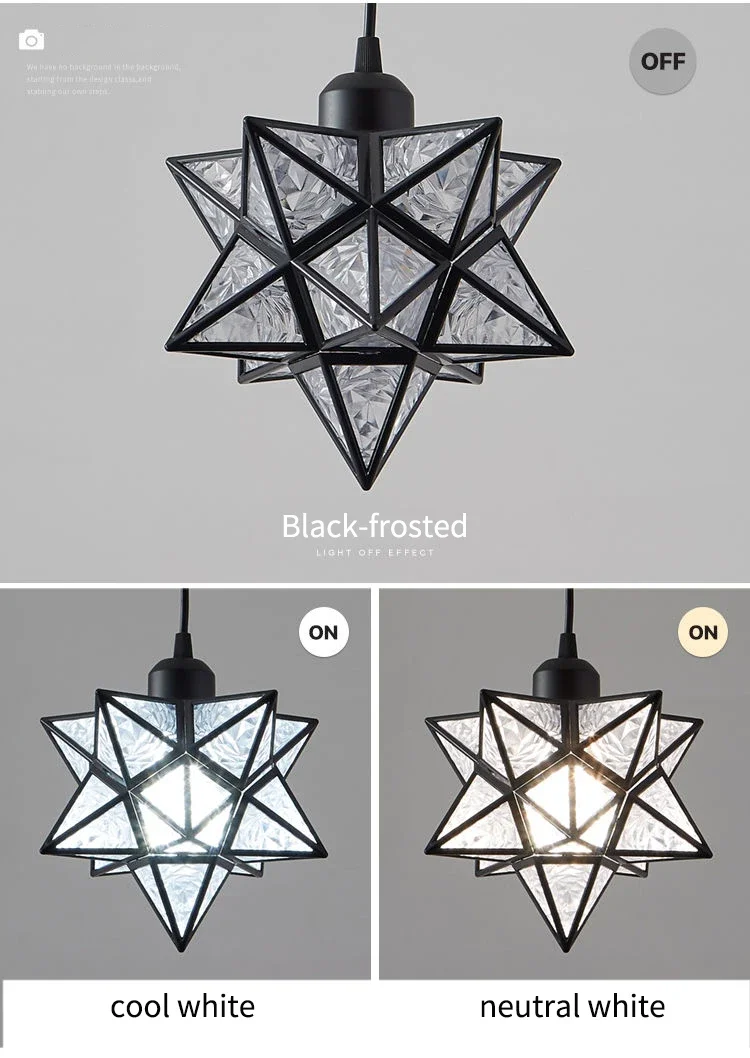Click the small caption text beside the camera
Image resolution: width=750 pixels, height=1058 pixels.
point(103,79)
